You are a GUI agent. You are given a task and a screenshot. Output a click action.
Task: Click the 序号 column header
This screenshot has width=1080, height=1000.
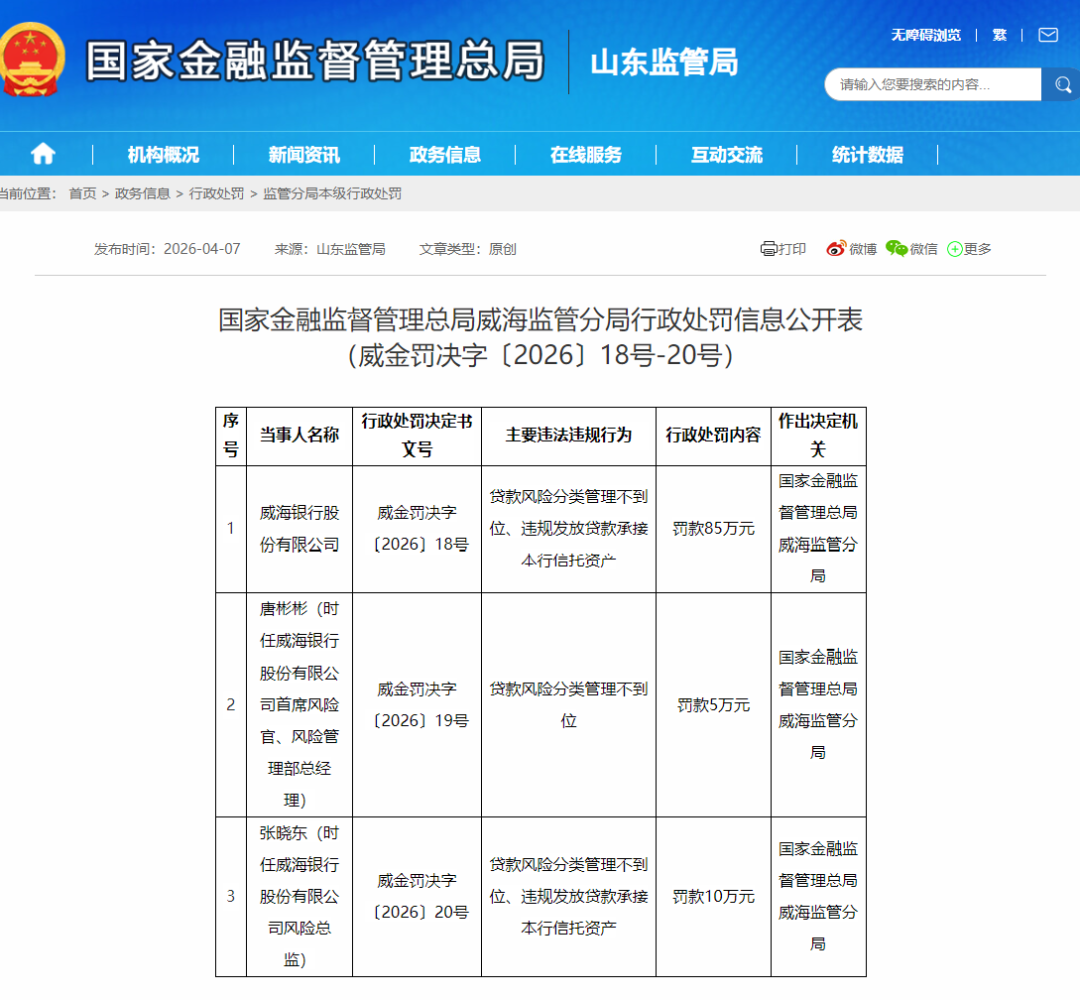click(231, 435)
